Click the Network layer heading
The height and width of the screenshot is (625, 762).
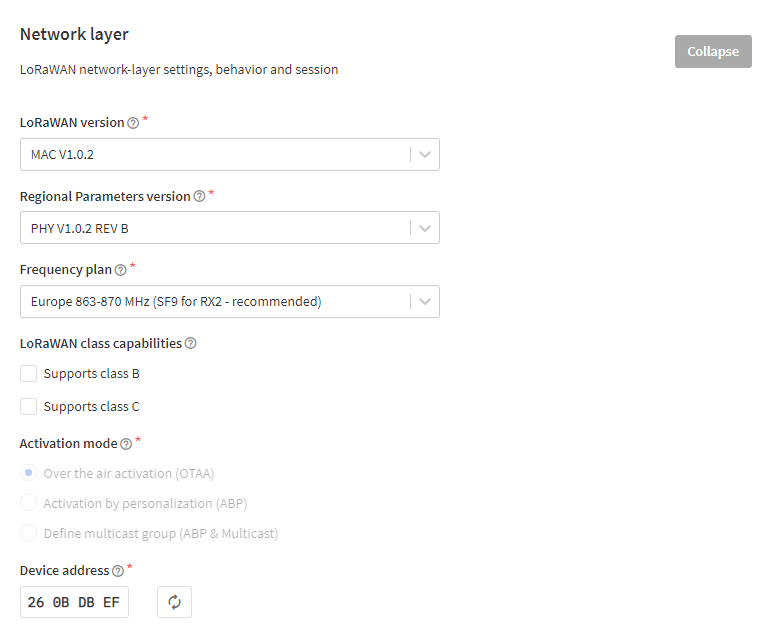(x=74, y=35)
